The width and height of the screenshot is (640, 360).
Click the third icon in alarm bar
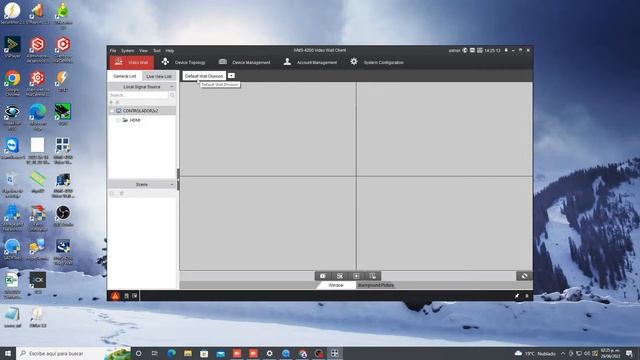coord(135,296)
